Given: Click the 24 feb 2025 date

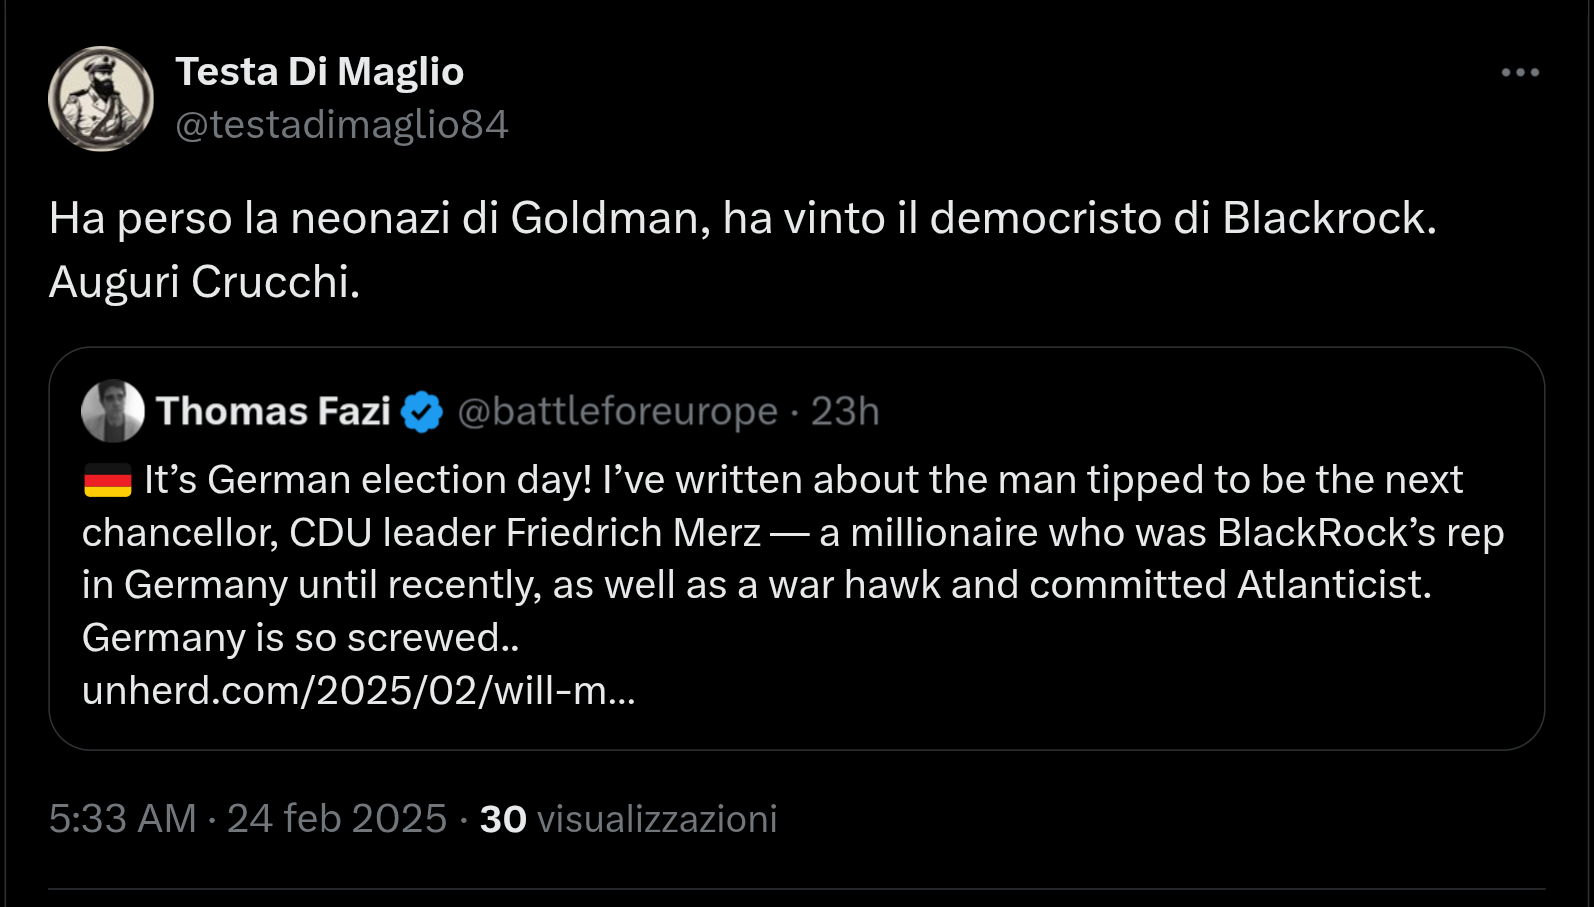Looking at the screenshot, I should pyautogui.click(x=335, y=818).
